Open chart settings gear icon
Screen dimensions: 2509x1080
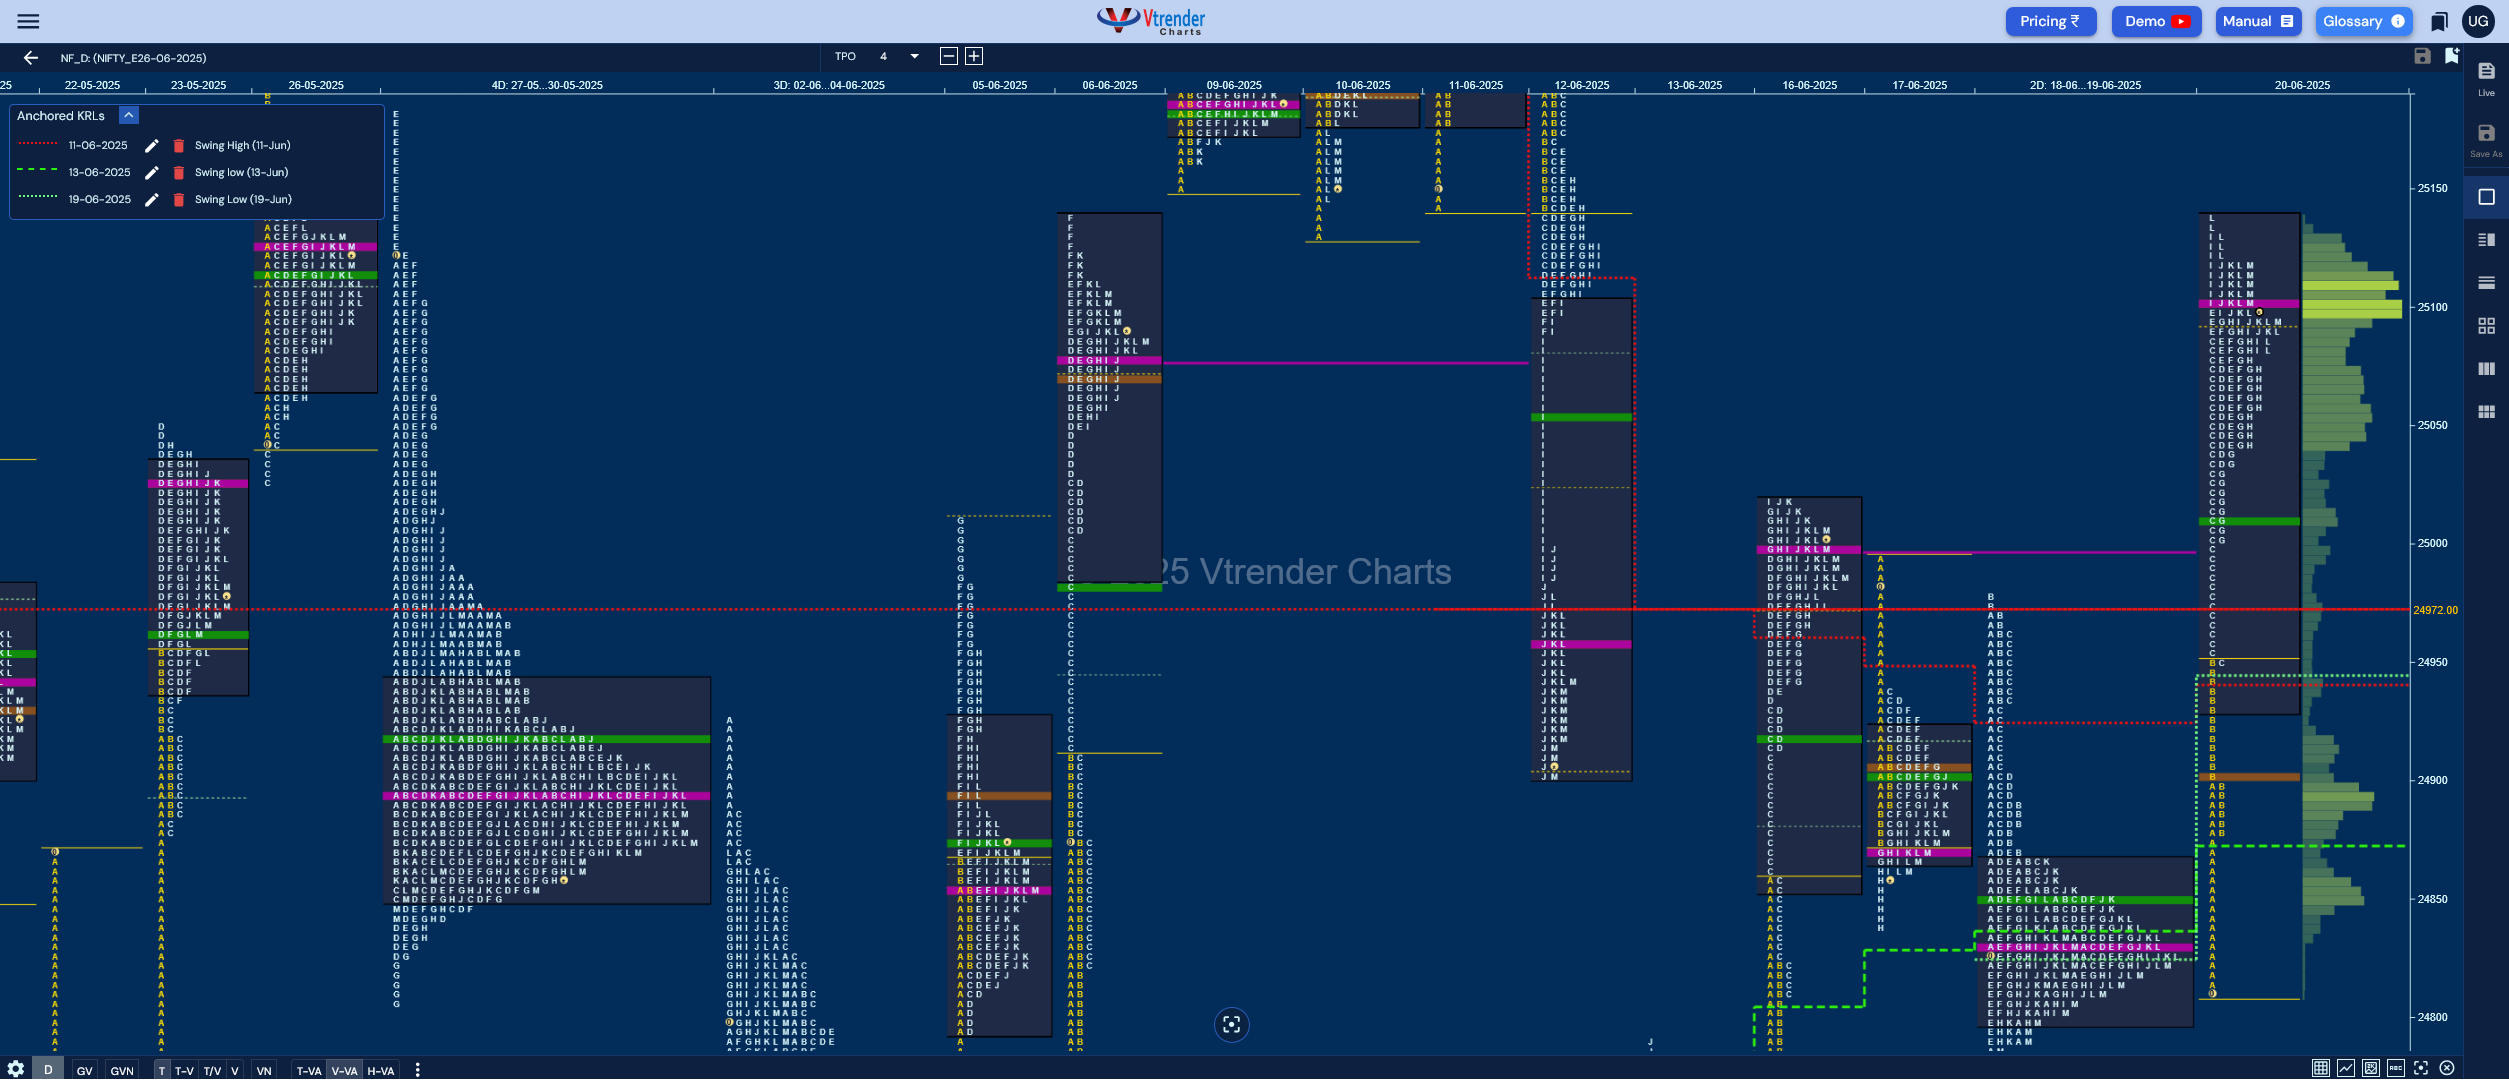click(15, 1069)
